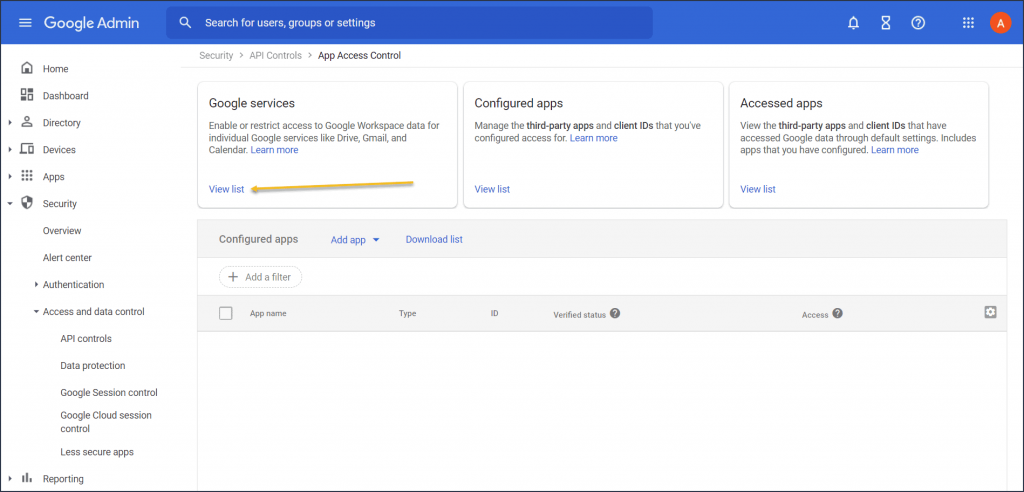The image size is (1024, 492).
Task: Expand the Authentication submenu
Action: tap(36, 285)
